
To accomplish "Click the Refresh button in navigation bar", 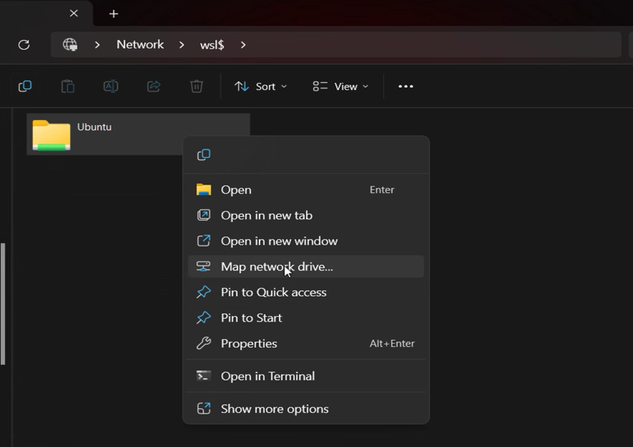I will pos(24,45).
